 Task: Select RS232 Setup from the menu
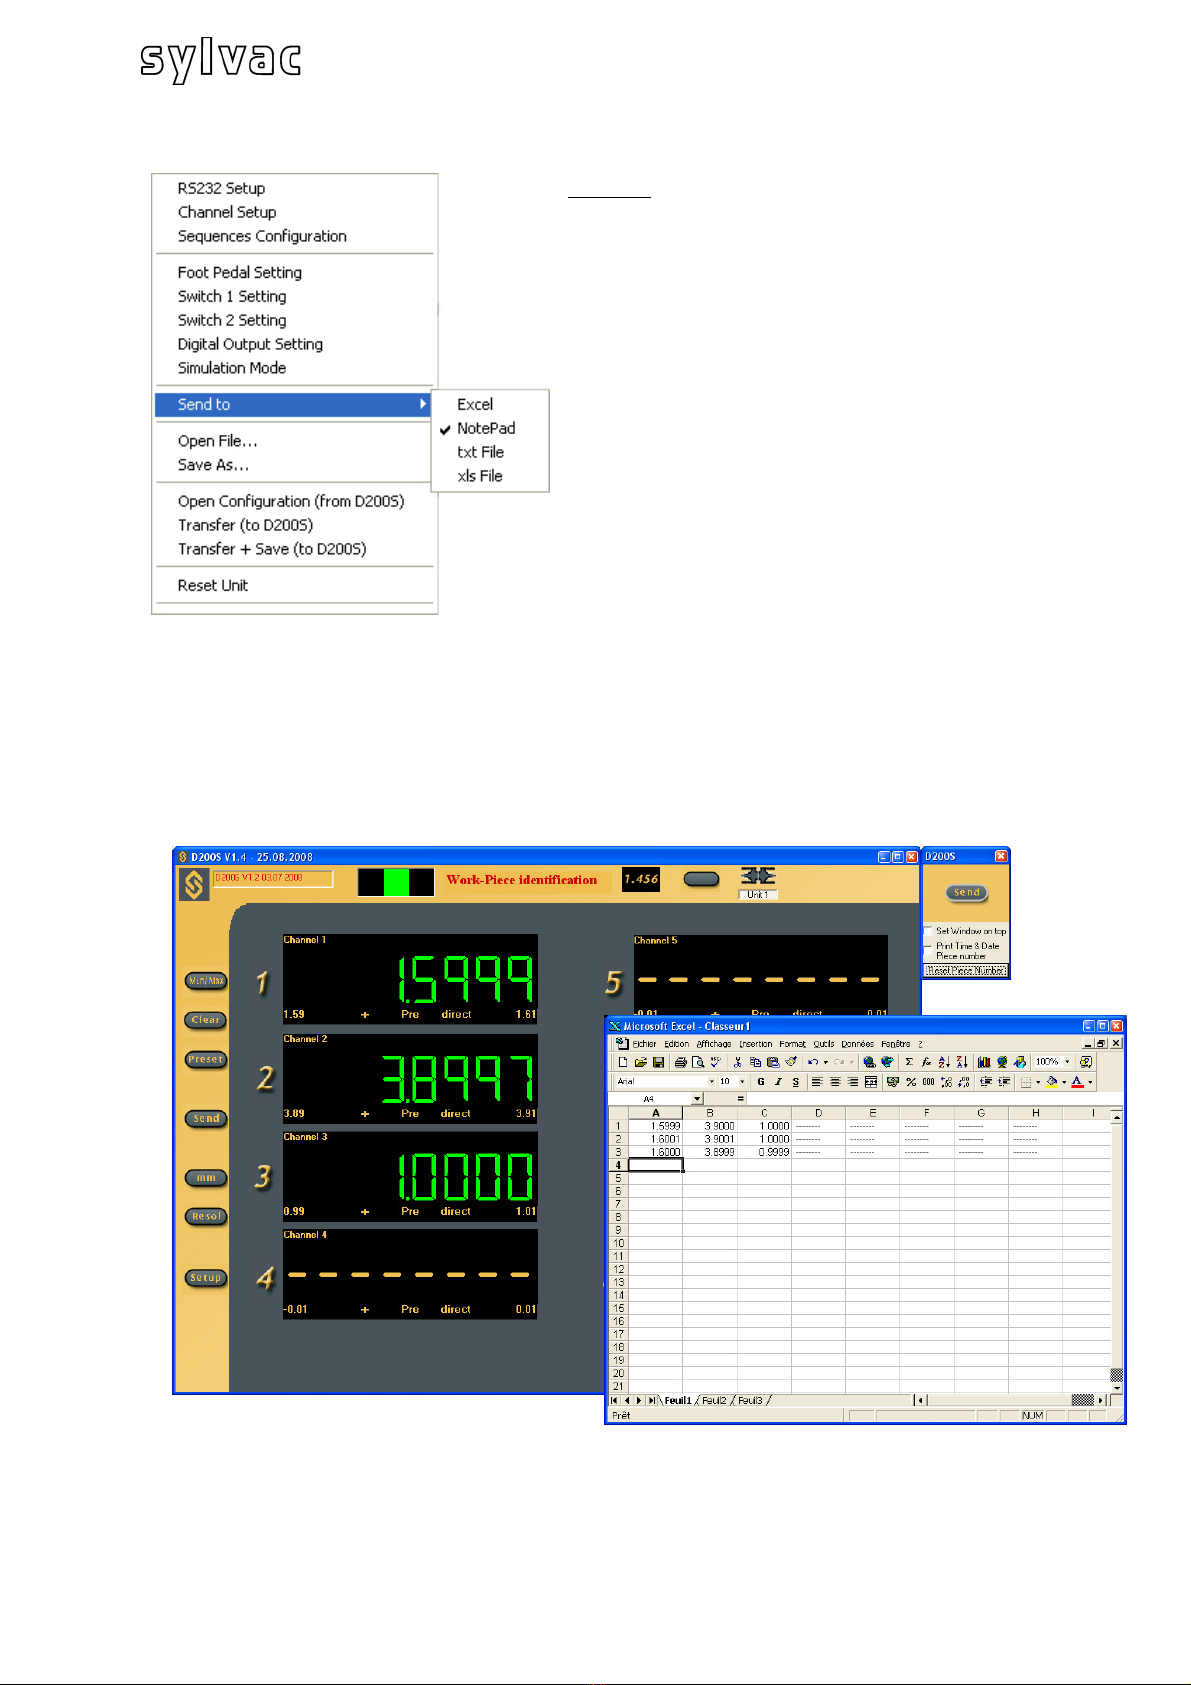221,188
